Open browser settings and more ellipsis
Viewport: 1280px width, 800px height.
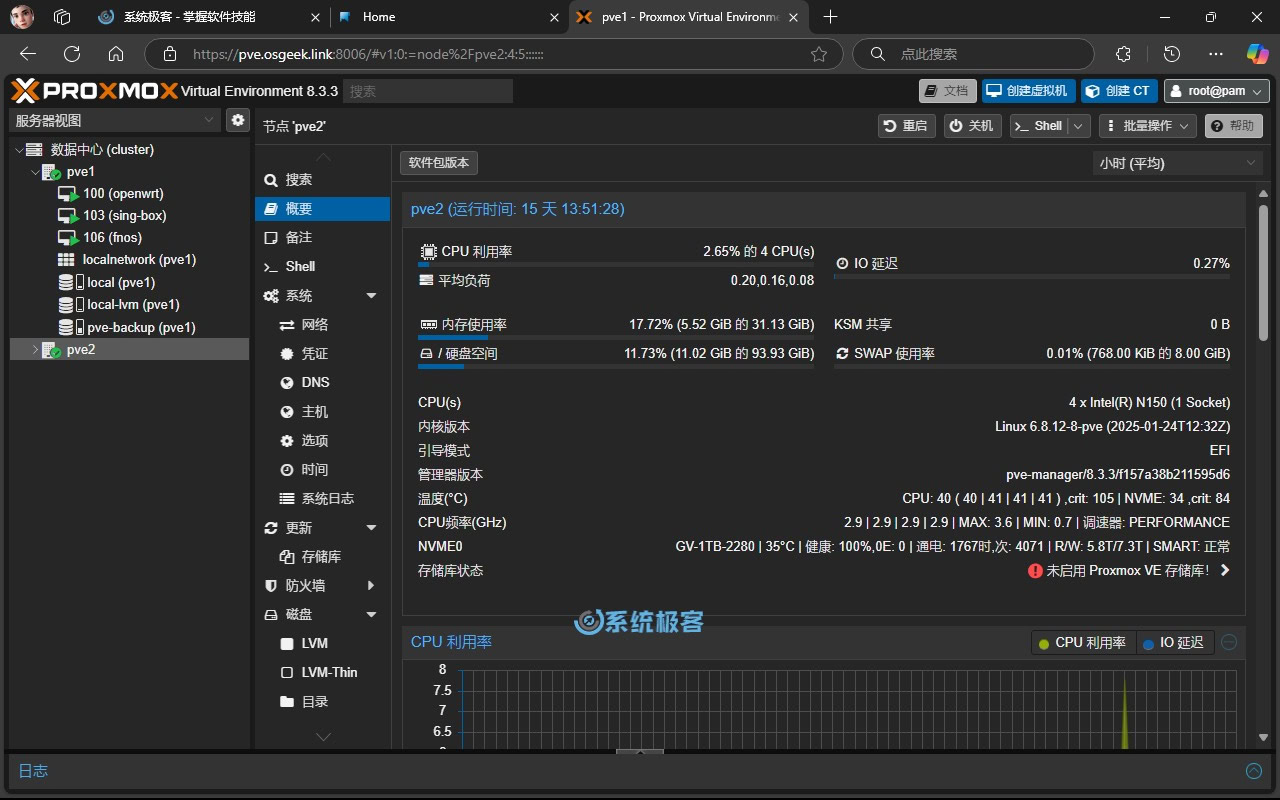pos(1216,54)
